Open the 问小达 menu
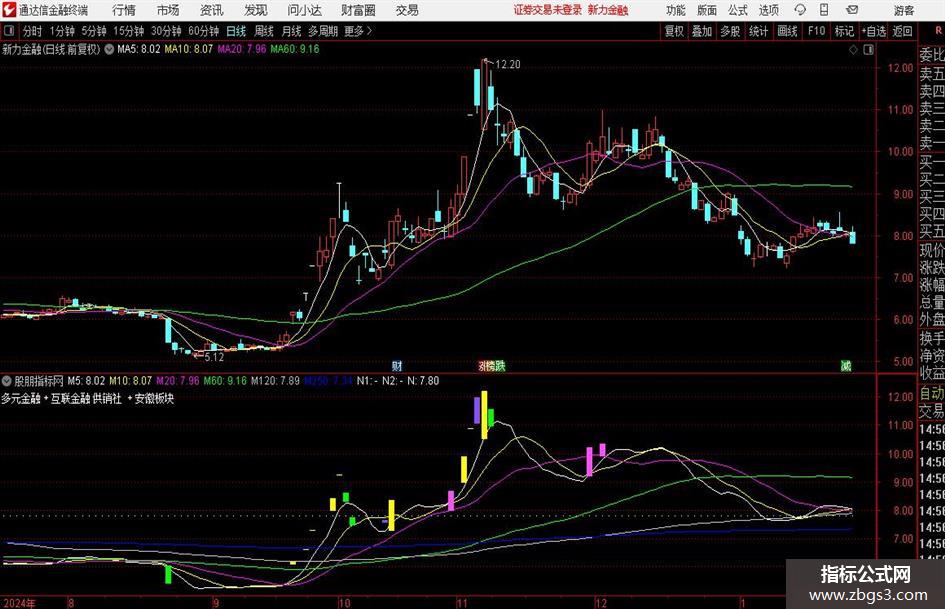The width and height of the screenshot is (945, 609). (x=304, y=10)
